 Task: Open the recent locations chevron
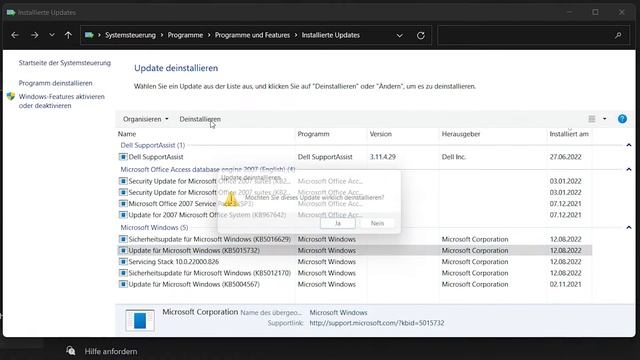coord(52,36)
